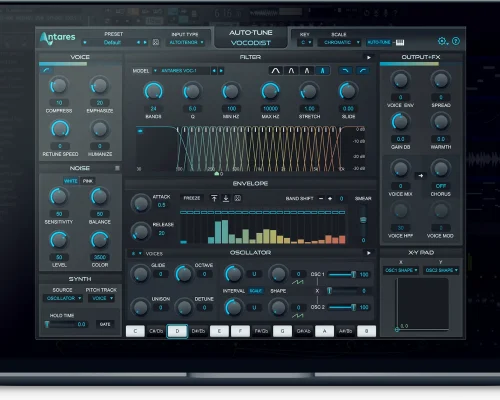Open Synth Source dropdown Oscillator
The image size is (500, 400).
point(63,298)
